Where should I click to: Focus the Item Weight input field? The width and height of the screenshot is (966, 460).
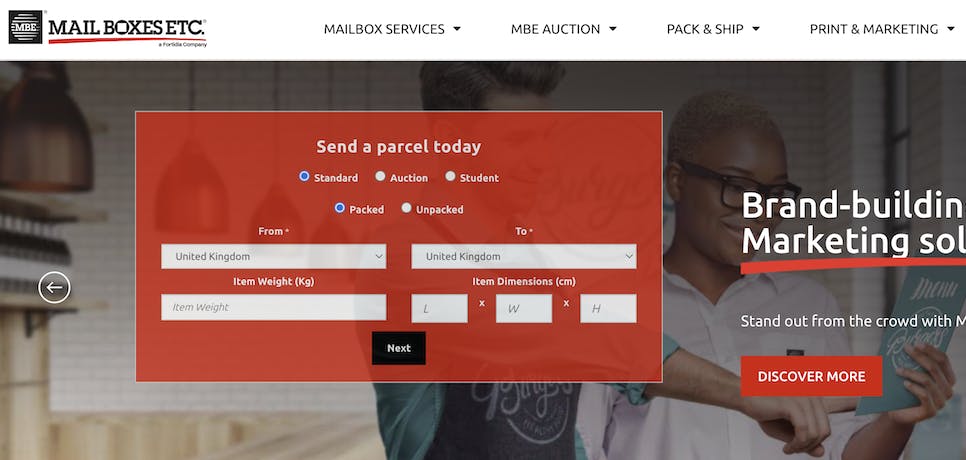[274, 307]
